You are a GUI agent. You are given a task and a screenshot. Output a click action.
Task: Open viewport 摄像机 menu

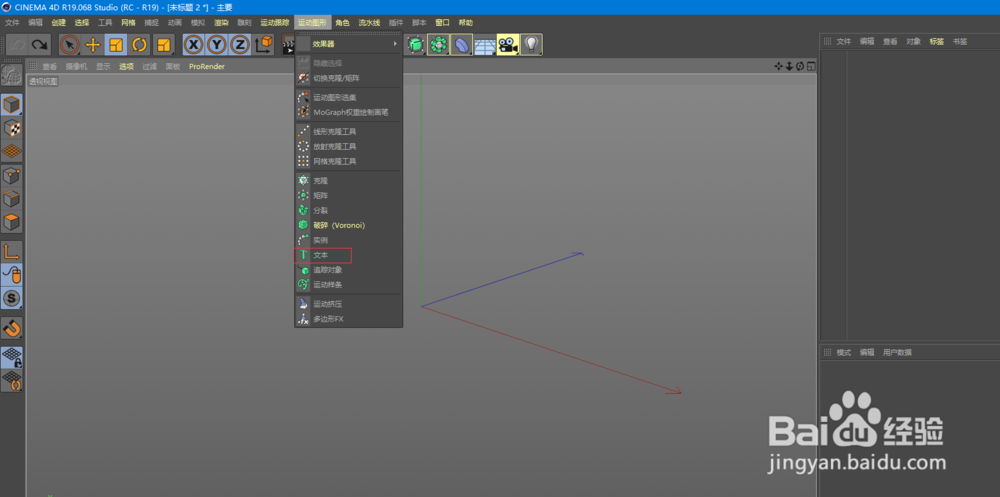point(76,66)
